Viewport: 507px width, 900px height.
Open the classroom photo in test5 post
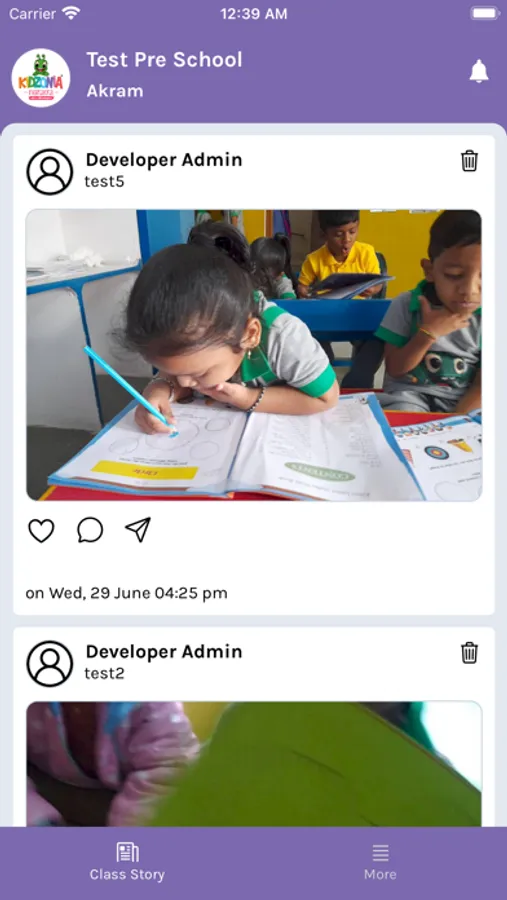coord(254,355)
